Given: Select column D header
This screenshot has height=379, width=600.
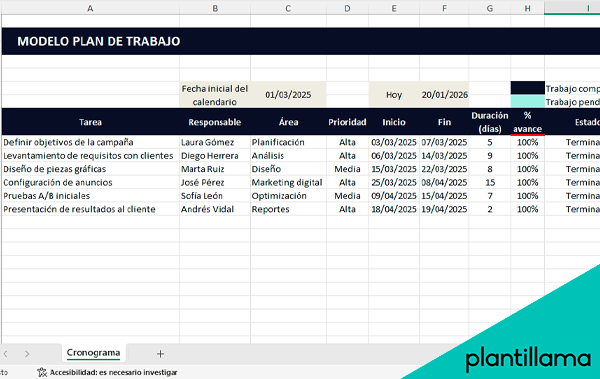Looking at the screenshot, I should click(x=347, y=8).
